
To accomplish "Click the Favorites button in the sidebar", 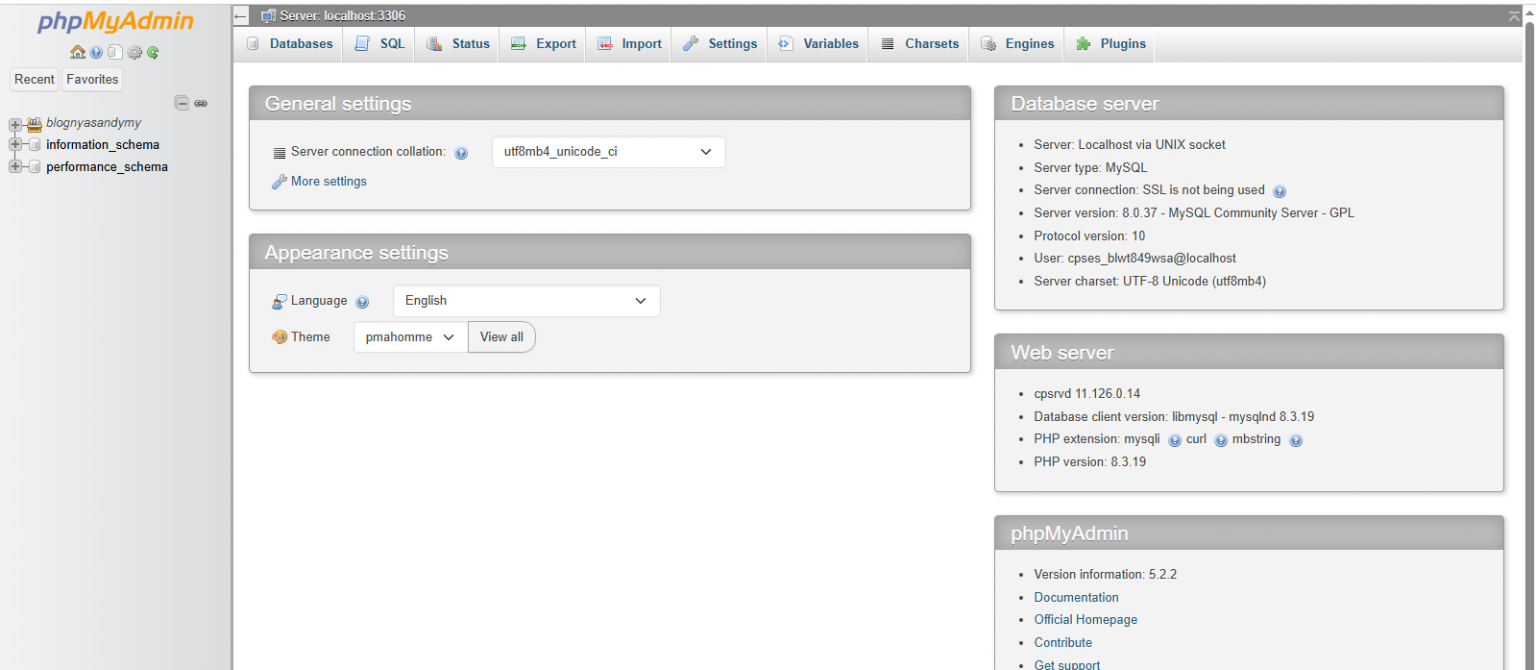I will pyautogui.click(x=92, y=79).
